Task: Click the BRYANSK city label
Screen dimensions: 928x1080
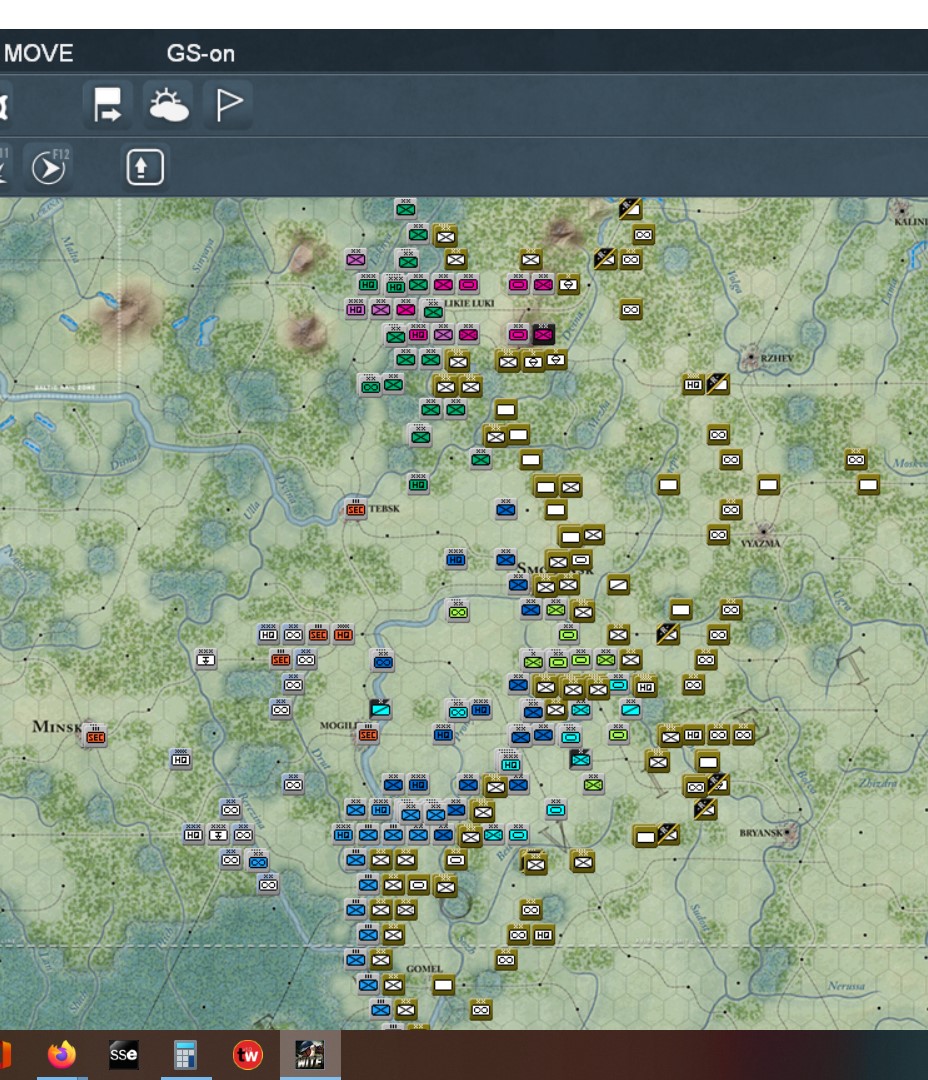Action: click(761, 833)
